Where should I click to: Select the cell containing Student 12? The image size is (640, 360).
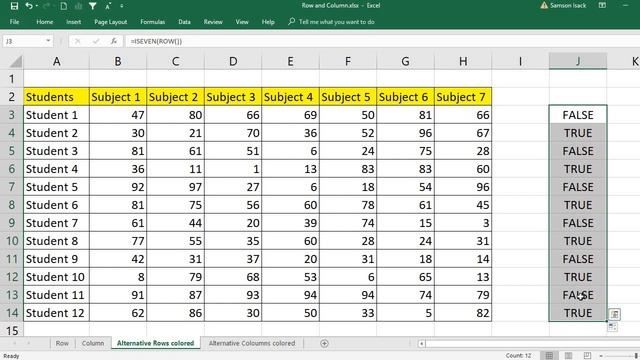point(56,313)
